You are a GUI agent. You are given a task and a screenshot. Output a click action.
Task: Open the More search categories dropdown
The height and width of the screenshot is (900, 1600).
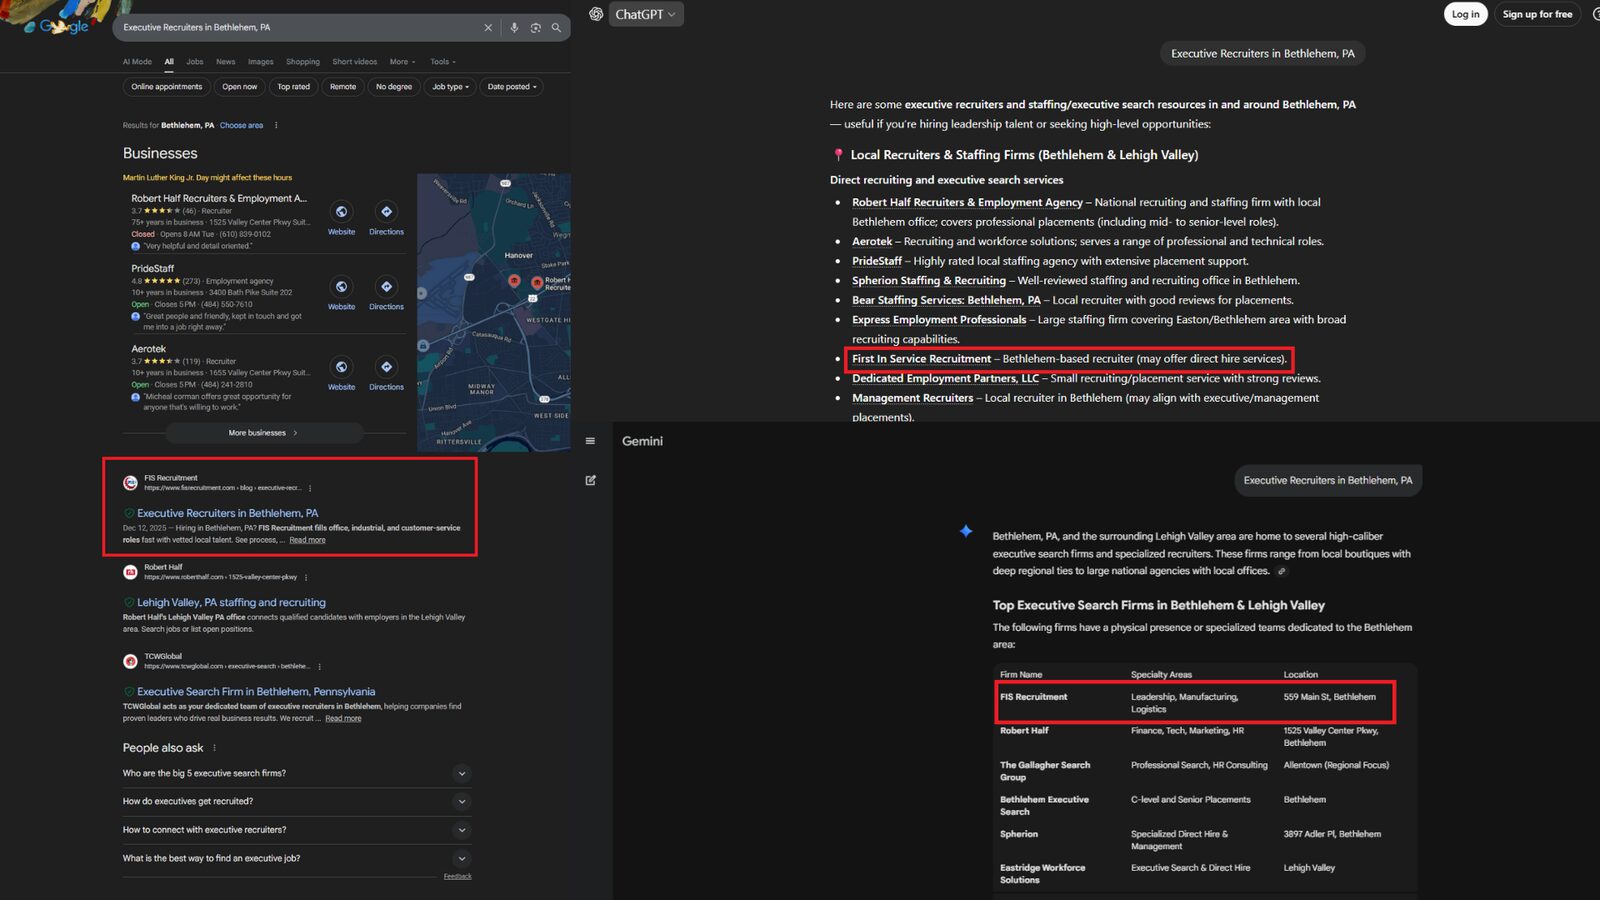(x=403, y=62)
